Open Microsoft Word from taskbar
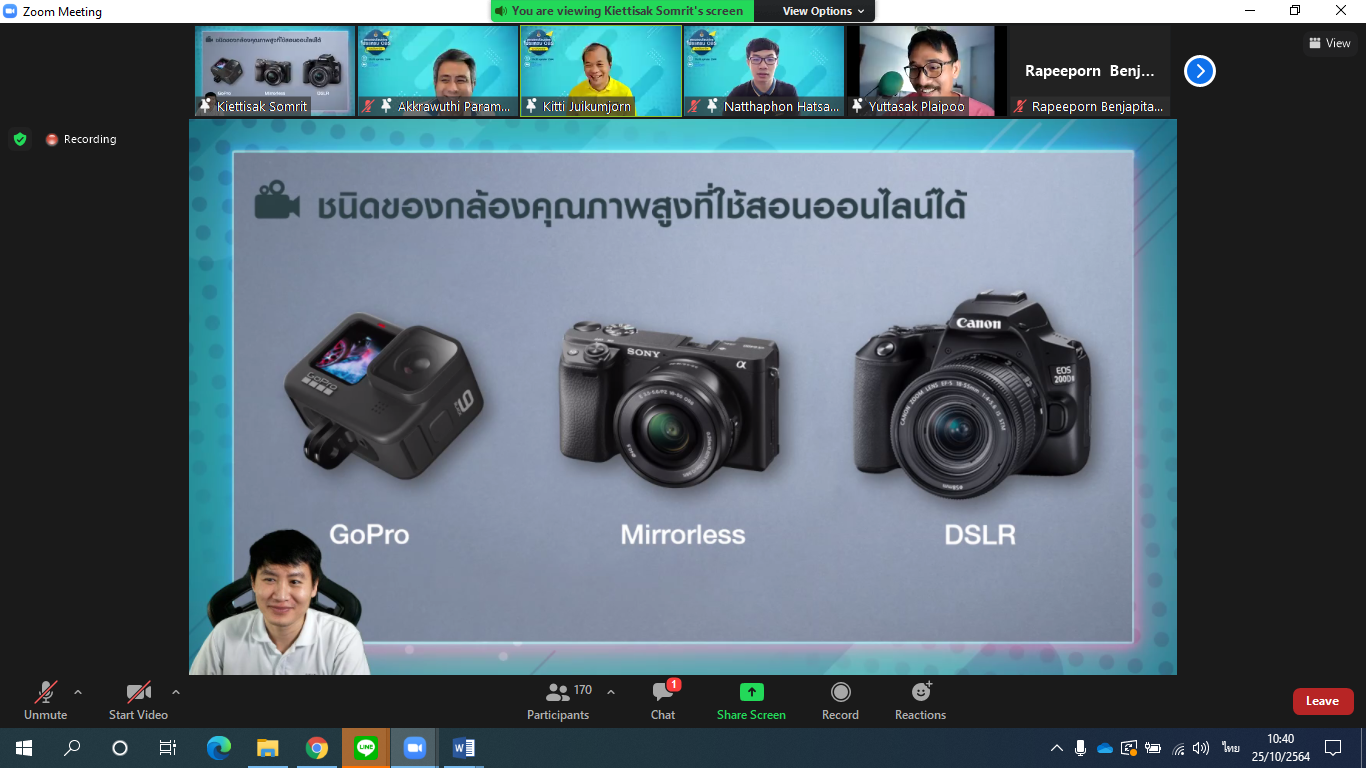1366x768 pixels. (x=464, y=747)
